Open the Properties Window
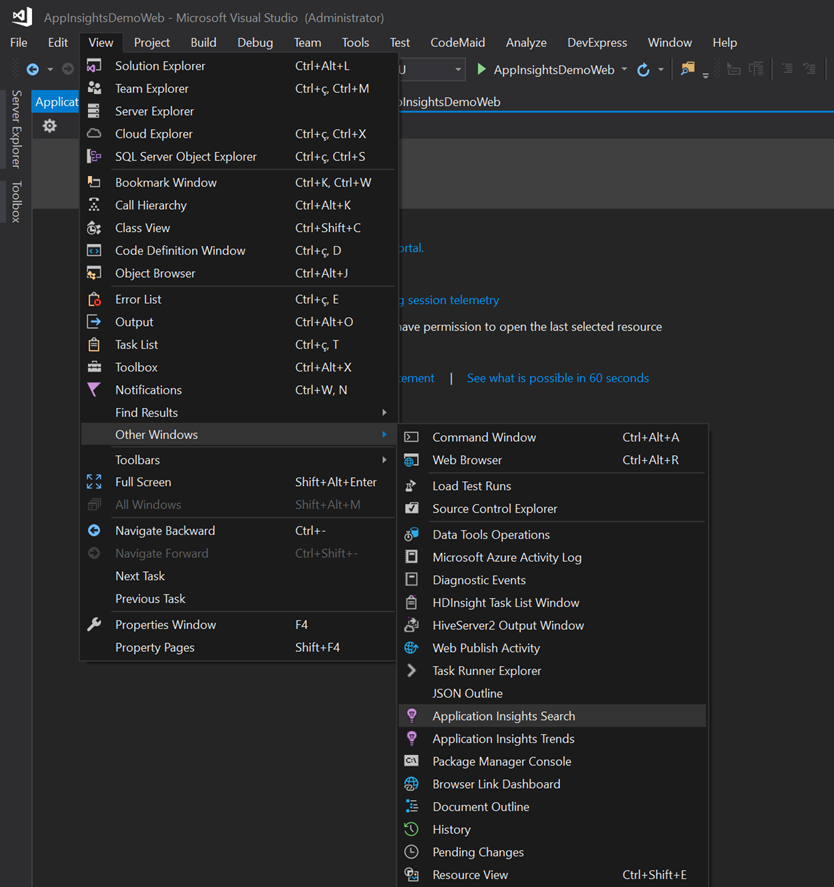 pos(238,625)
